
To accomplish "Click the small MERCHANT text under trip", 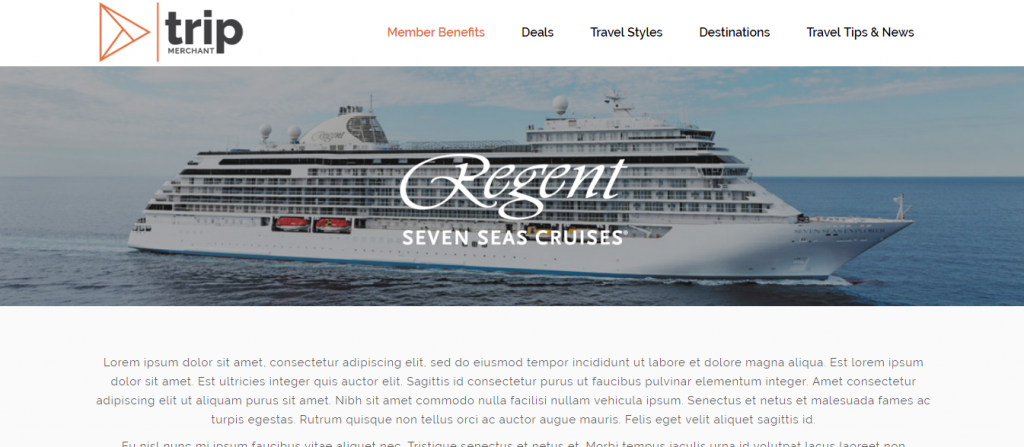I will [x=191, y=51].
